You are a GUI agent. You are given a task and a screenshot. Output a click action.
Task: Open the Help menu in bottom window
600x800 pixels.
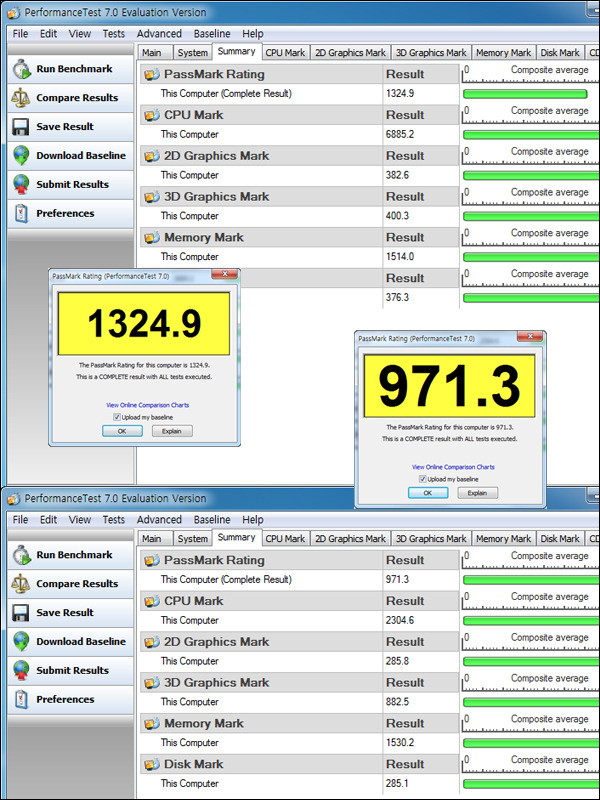point(253,520)
